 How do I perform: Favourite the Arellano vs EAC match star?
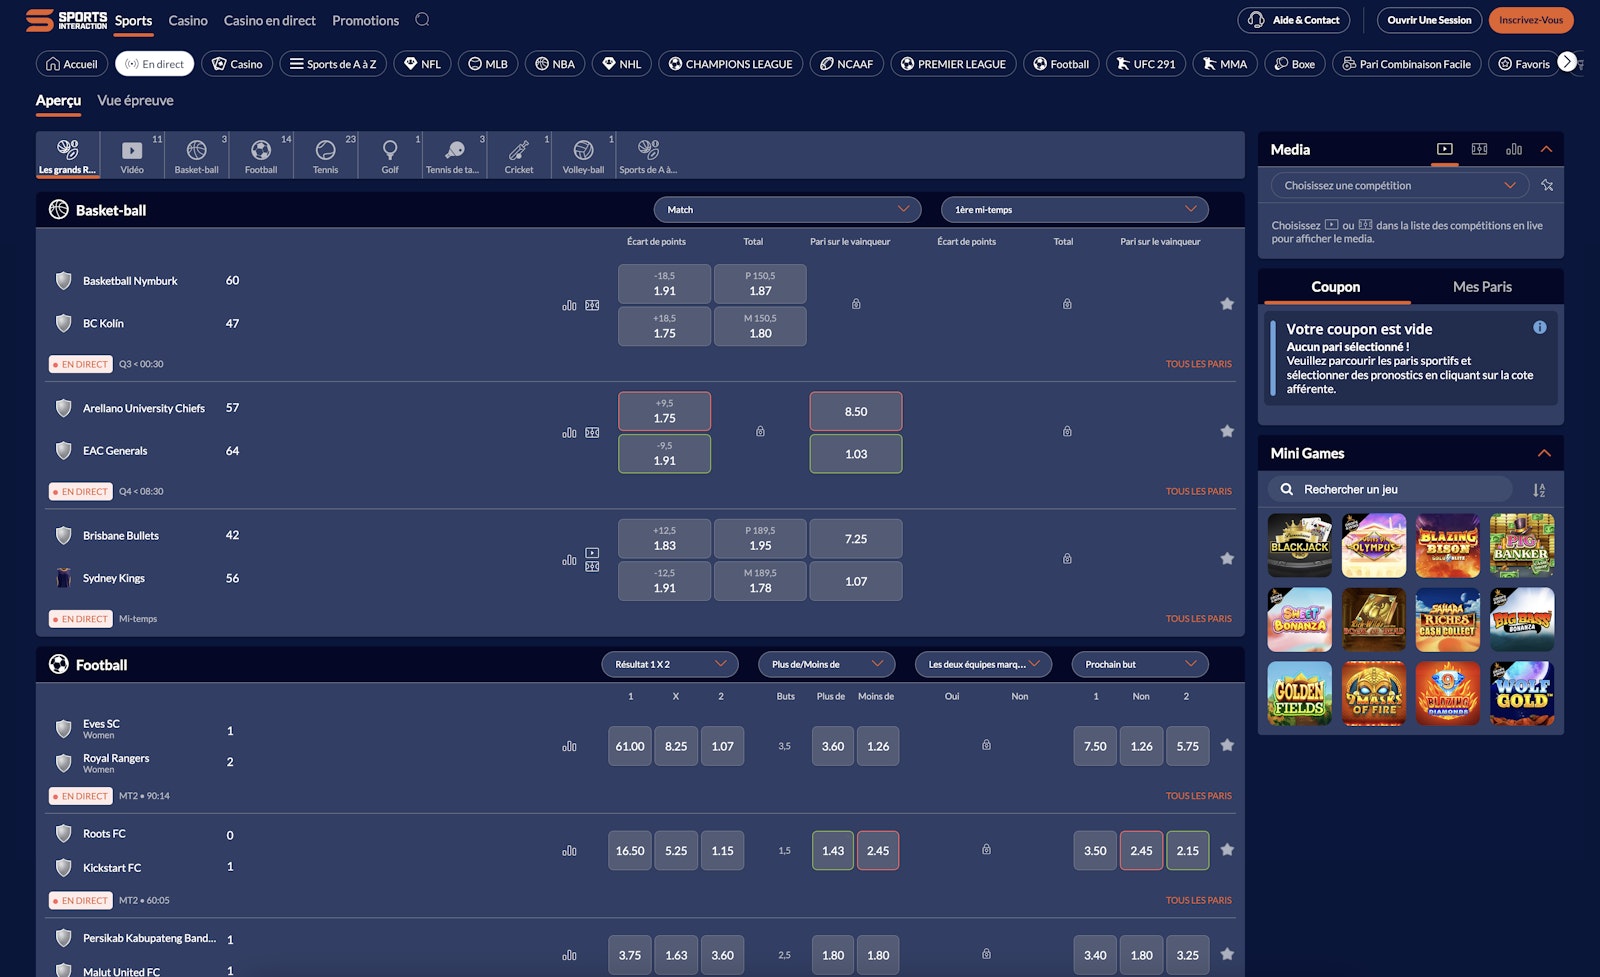click(x=1227, y=430)
